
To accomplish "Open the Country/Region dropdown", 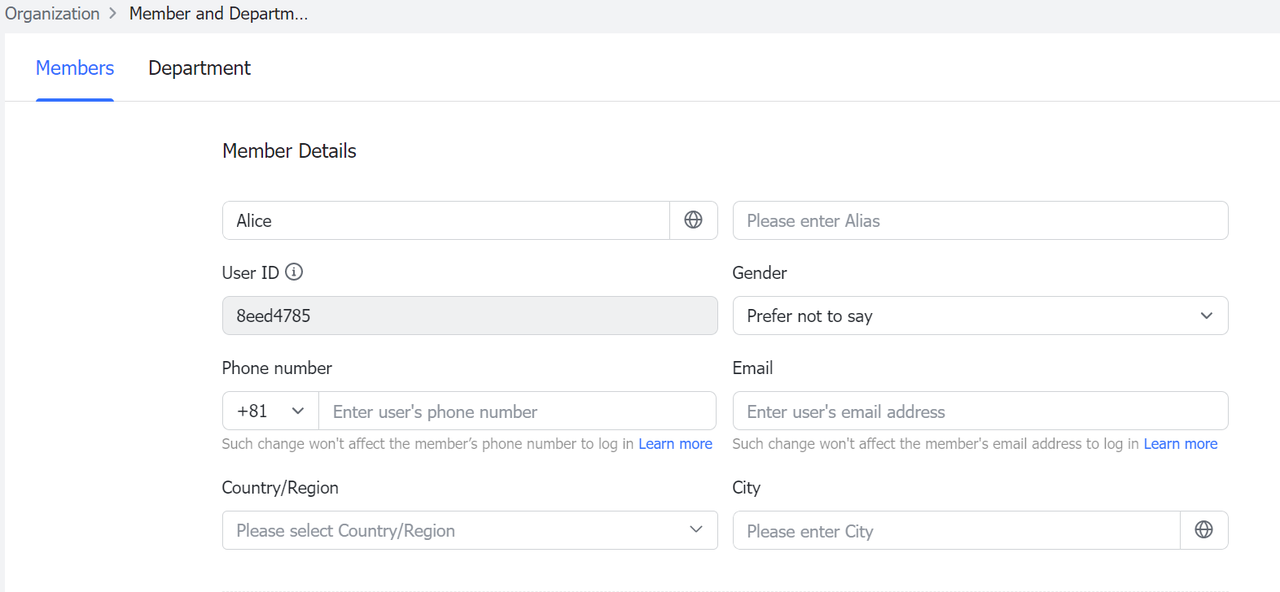I will 469,530.
